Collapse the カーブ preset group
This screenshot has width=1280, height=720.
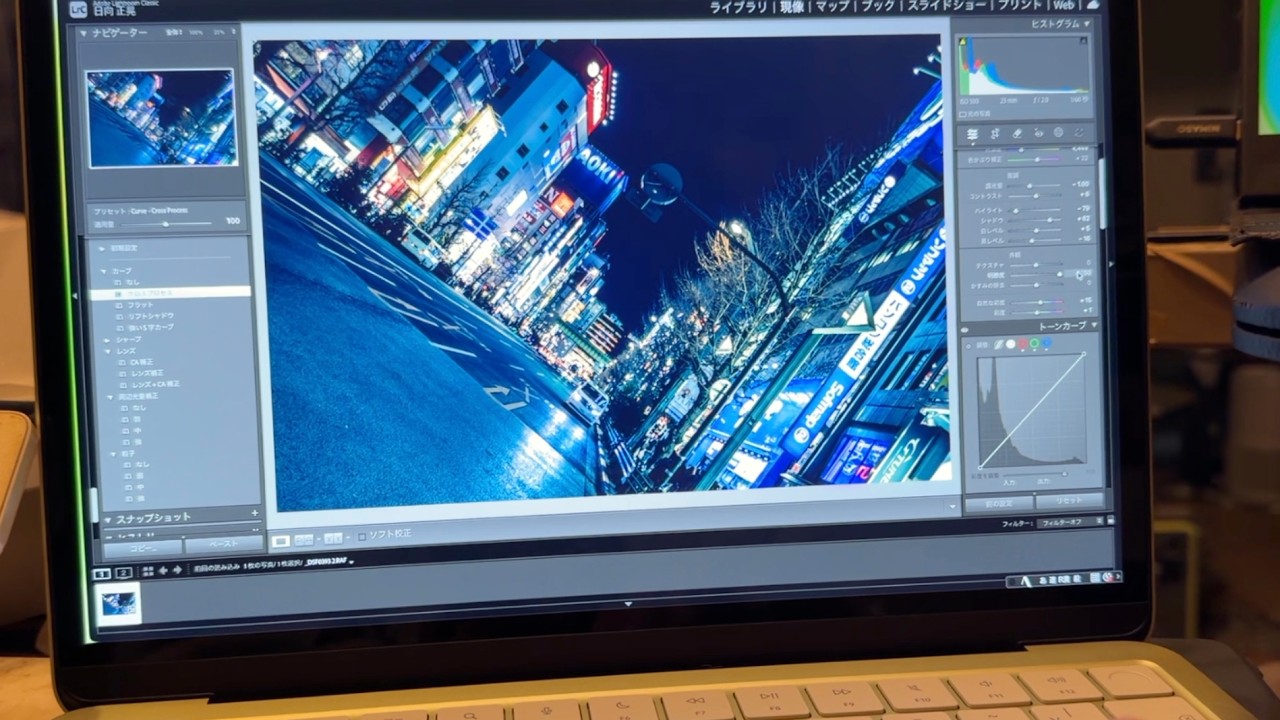click(x=103, y=270)
